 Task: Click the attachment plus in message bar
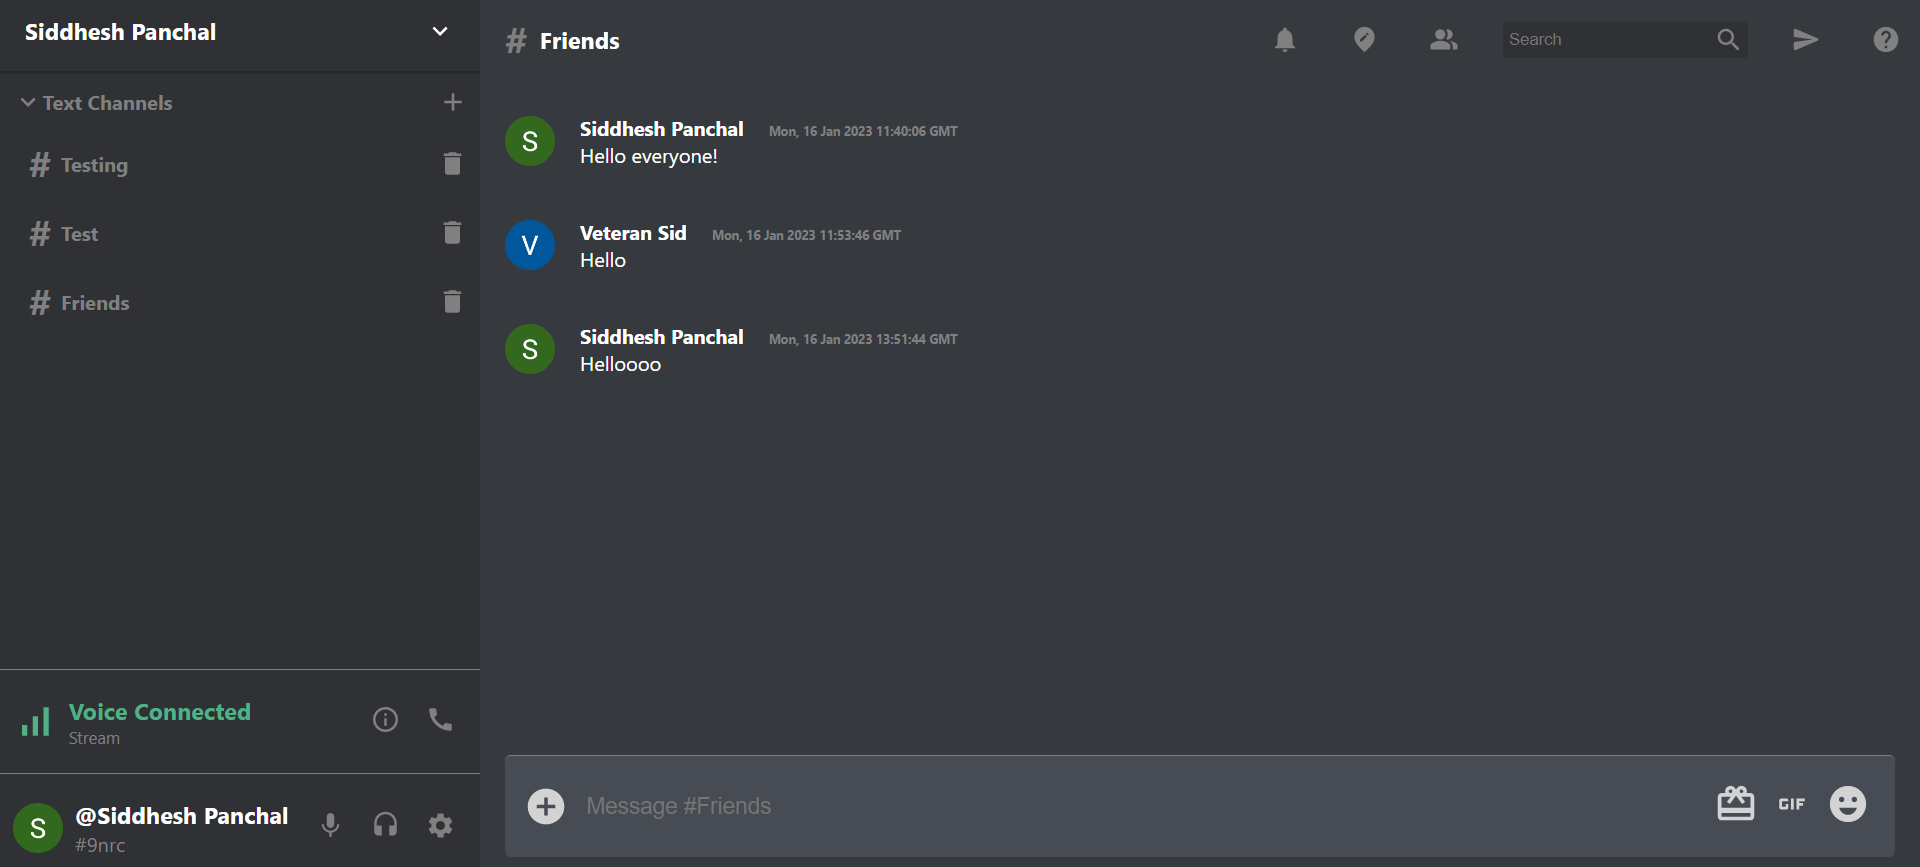pos(546,805)
